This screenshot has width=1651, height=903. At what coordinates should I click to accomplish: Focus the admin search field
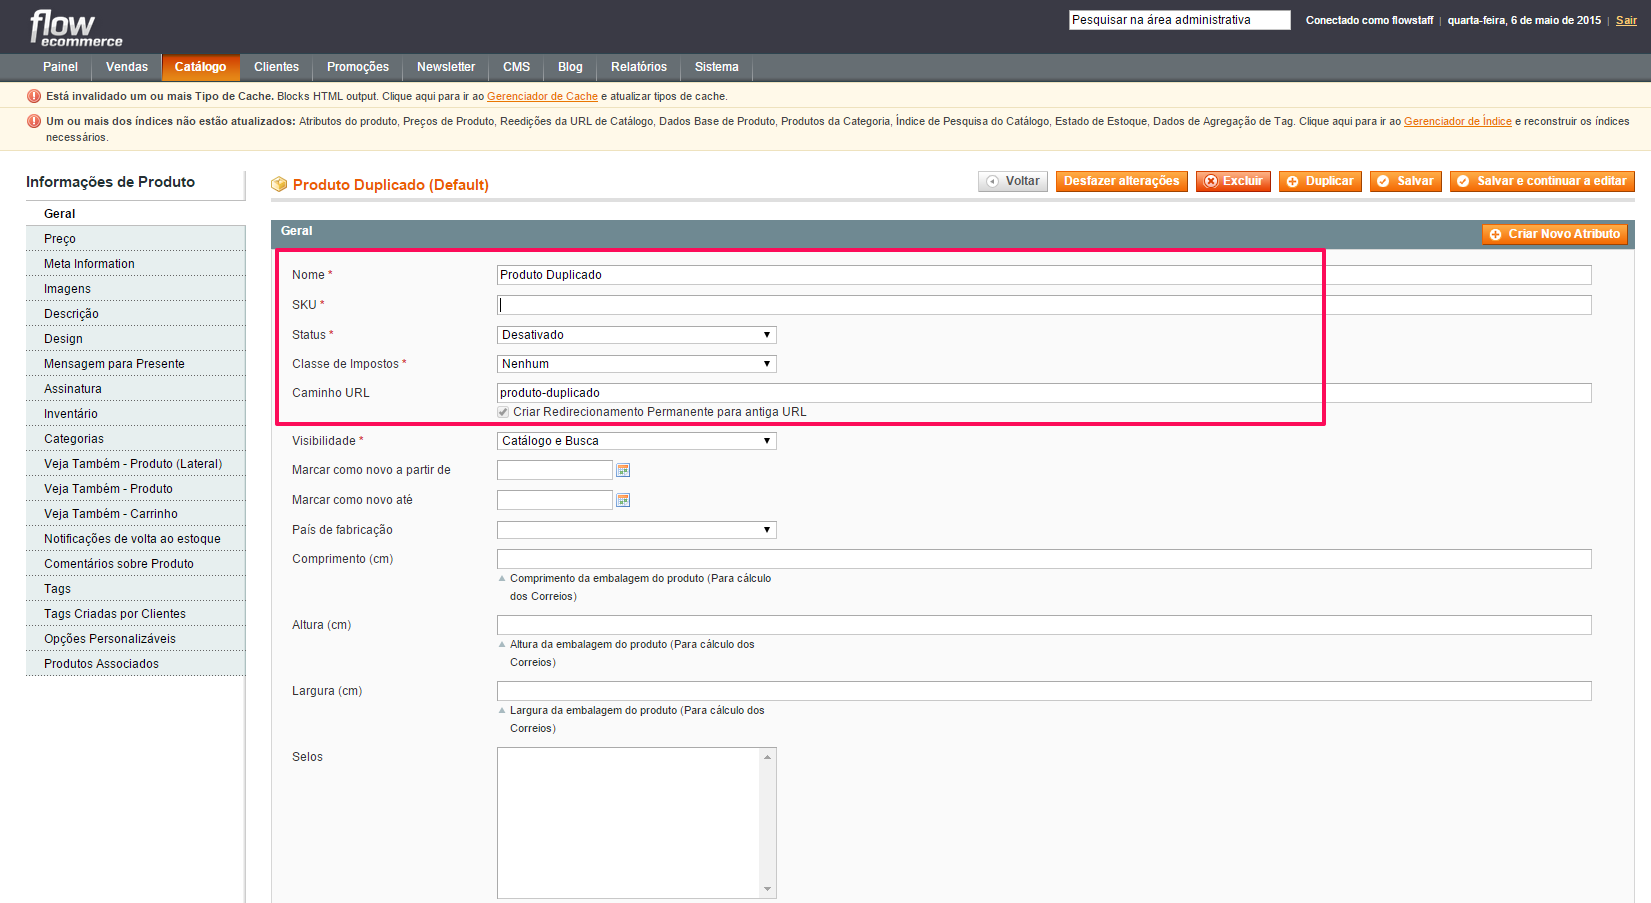1180,20
